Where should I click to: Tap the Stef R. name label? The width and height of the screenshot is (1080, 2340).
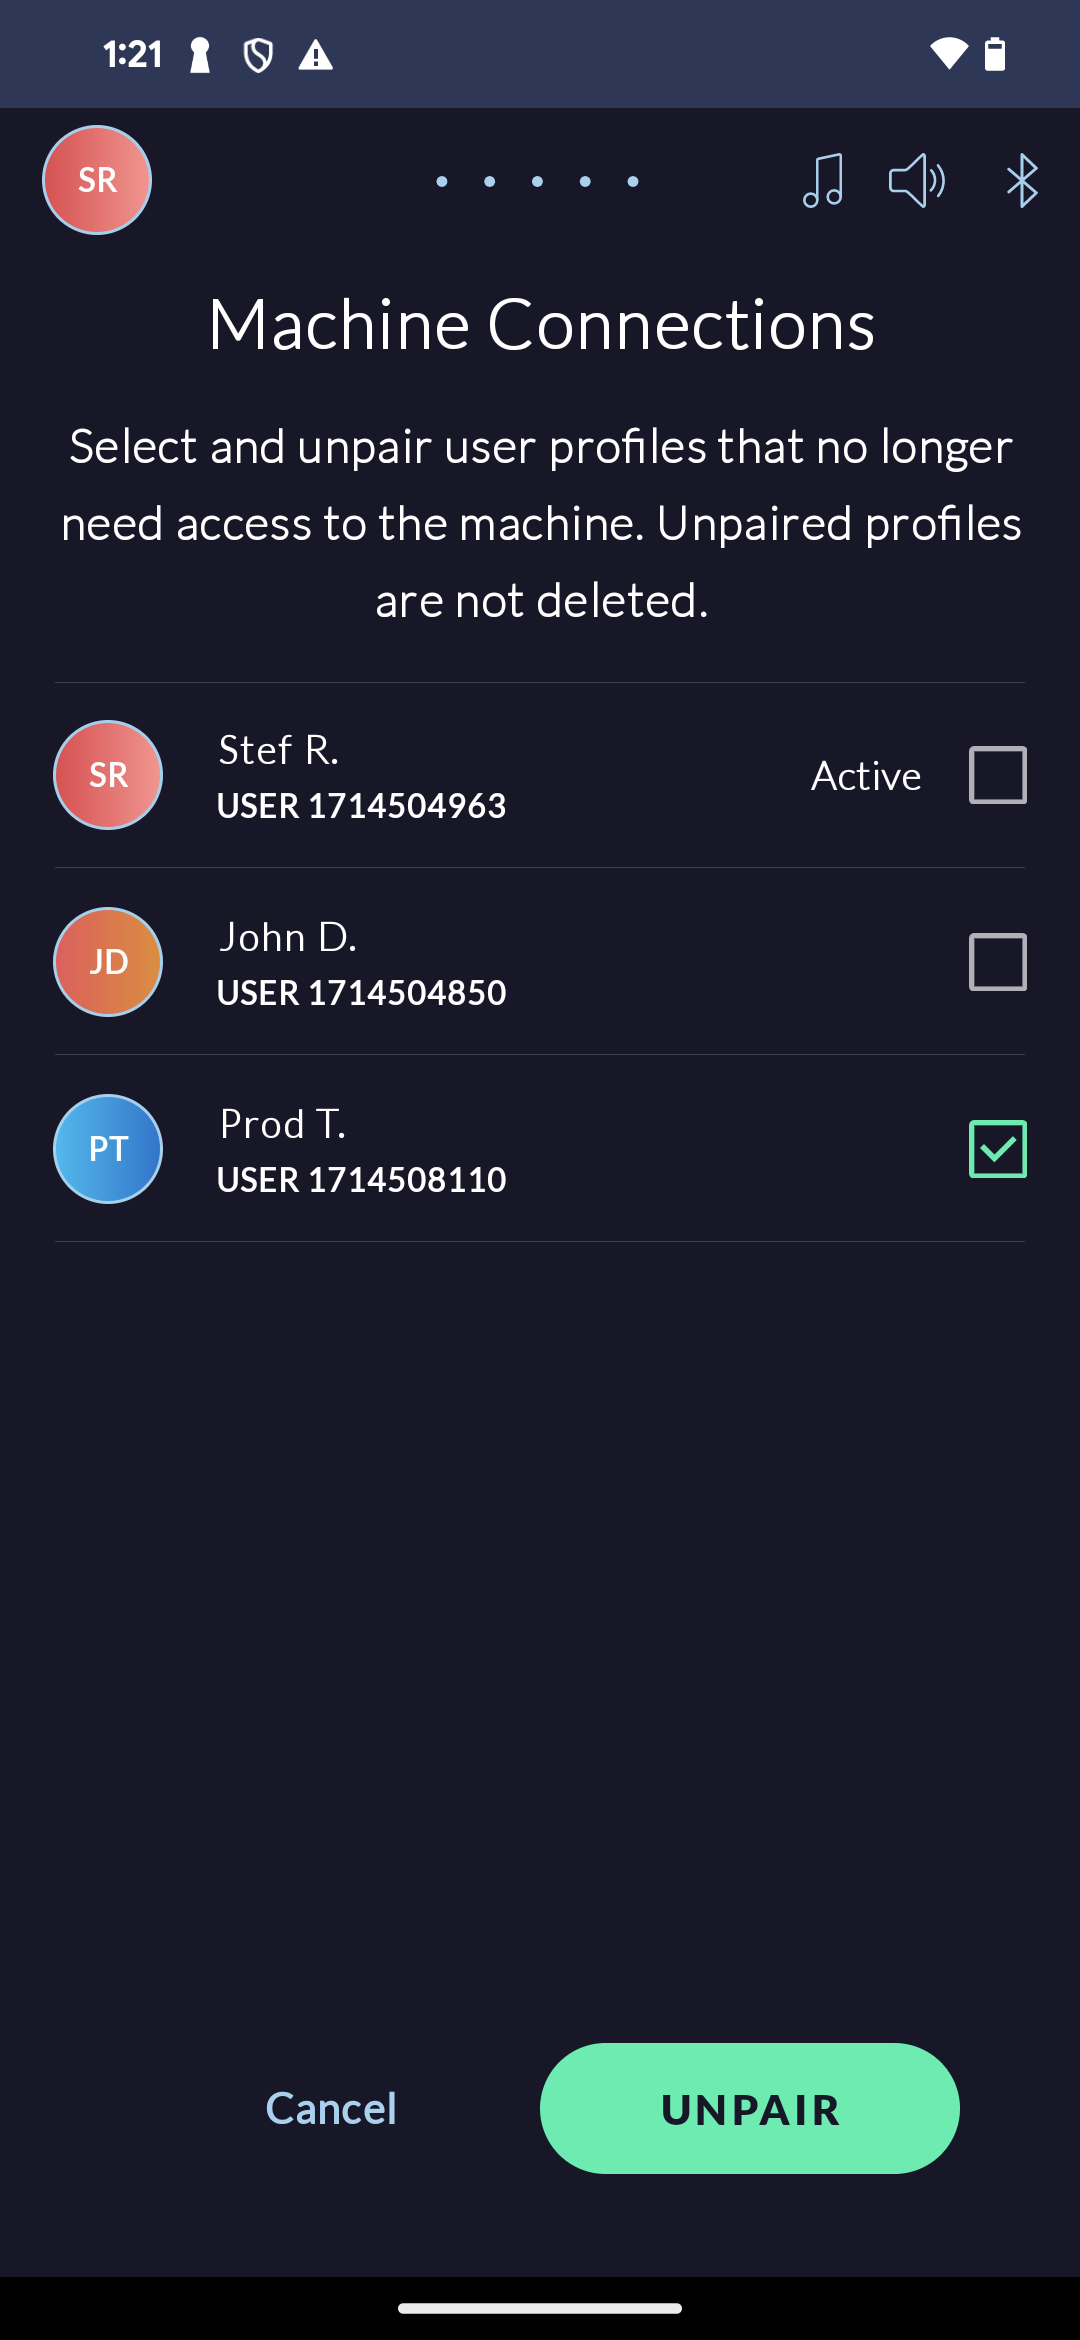coord(279,750)
